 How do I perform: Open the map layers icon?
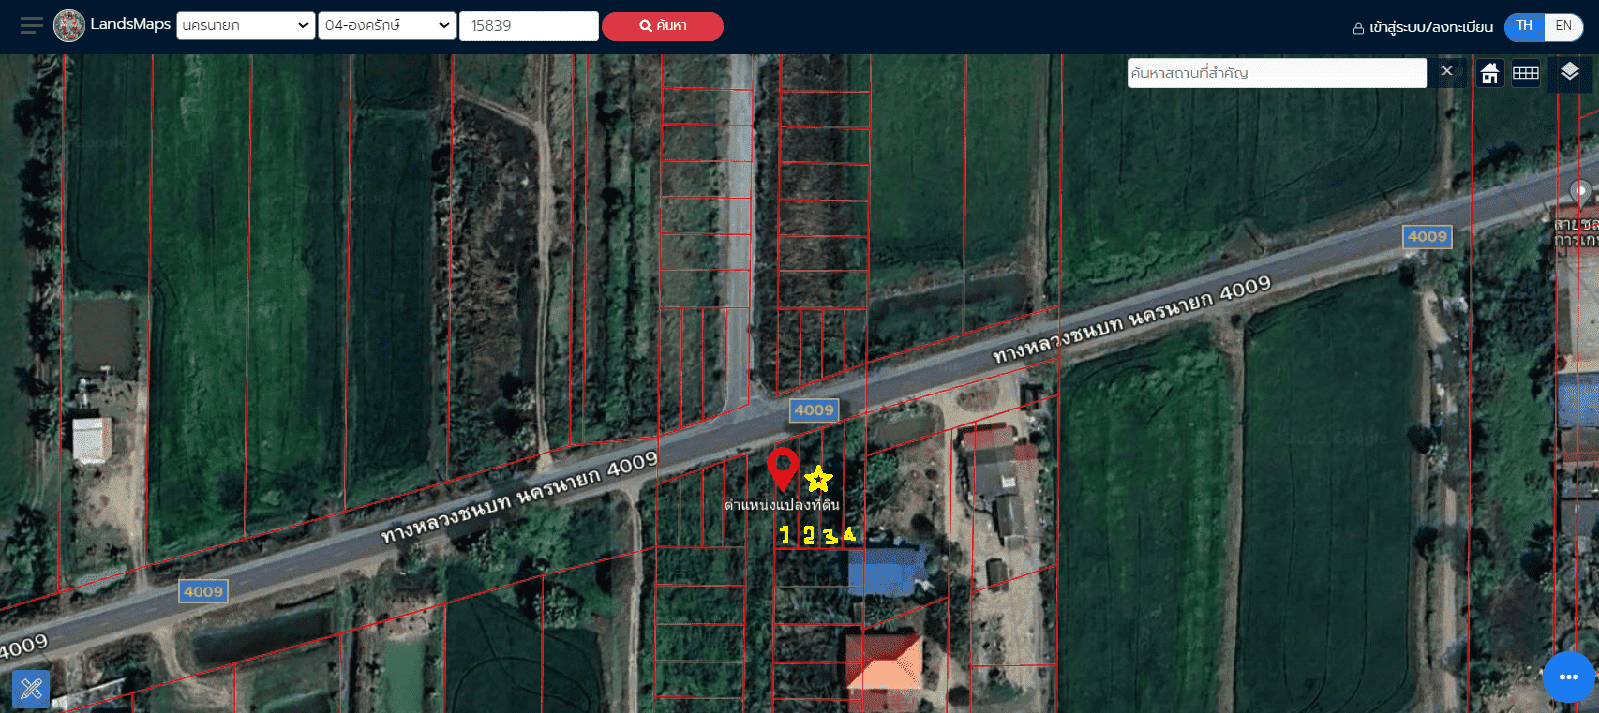coord(1569,72)
